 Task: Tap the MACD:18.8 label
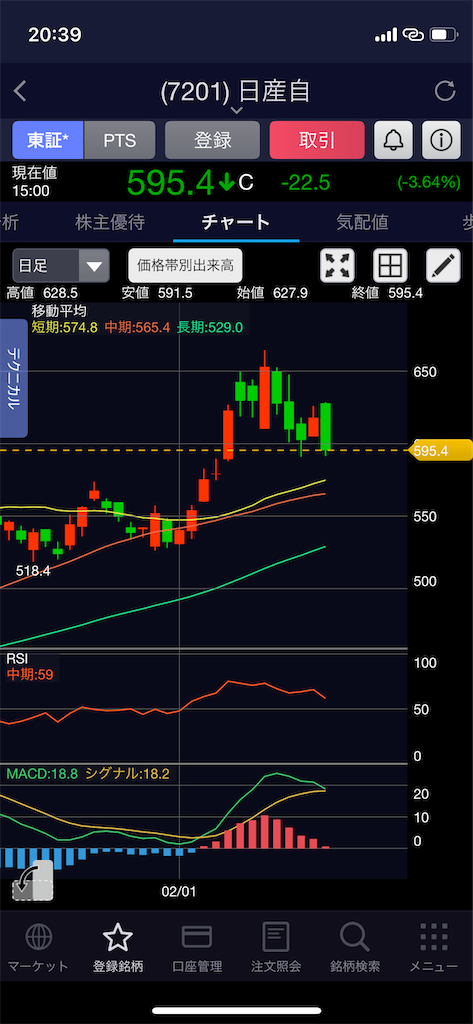(x=42, y=775)
